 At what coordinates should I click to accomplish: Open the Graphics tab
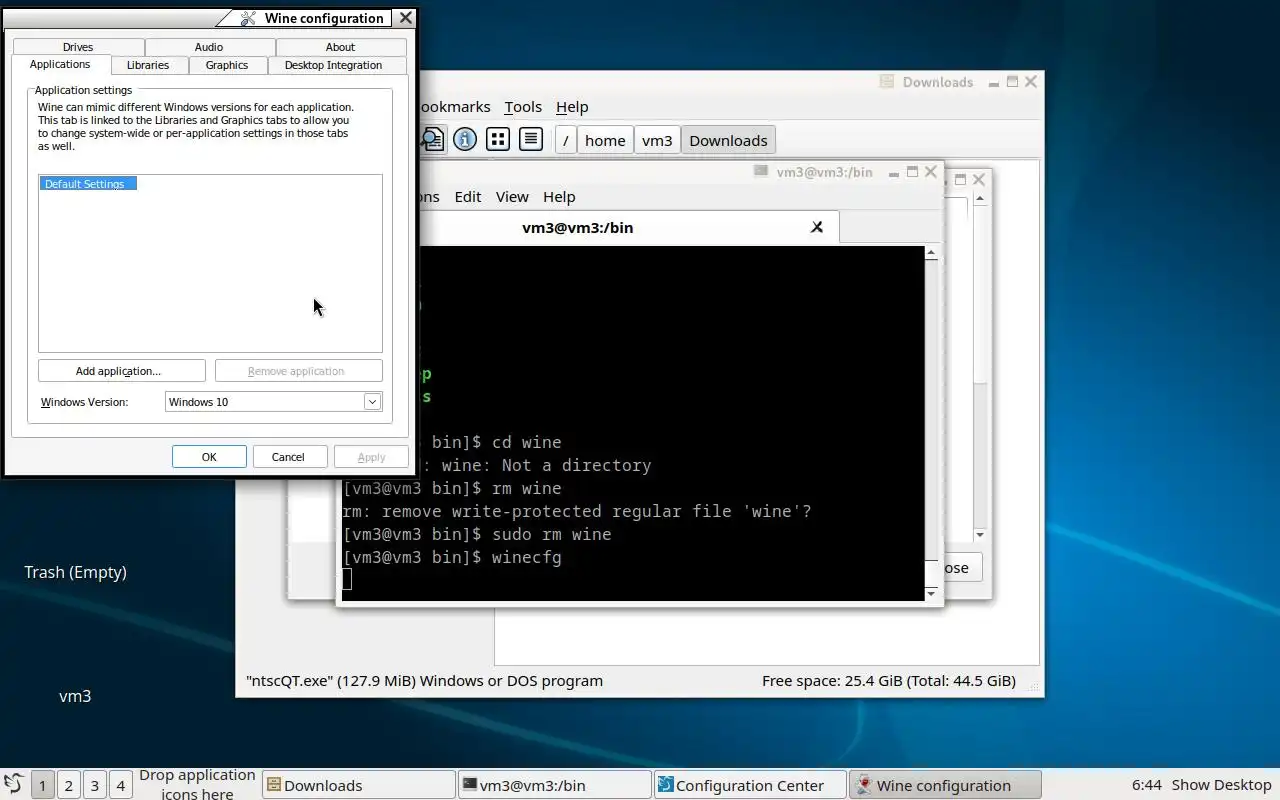tap(227, 65)
